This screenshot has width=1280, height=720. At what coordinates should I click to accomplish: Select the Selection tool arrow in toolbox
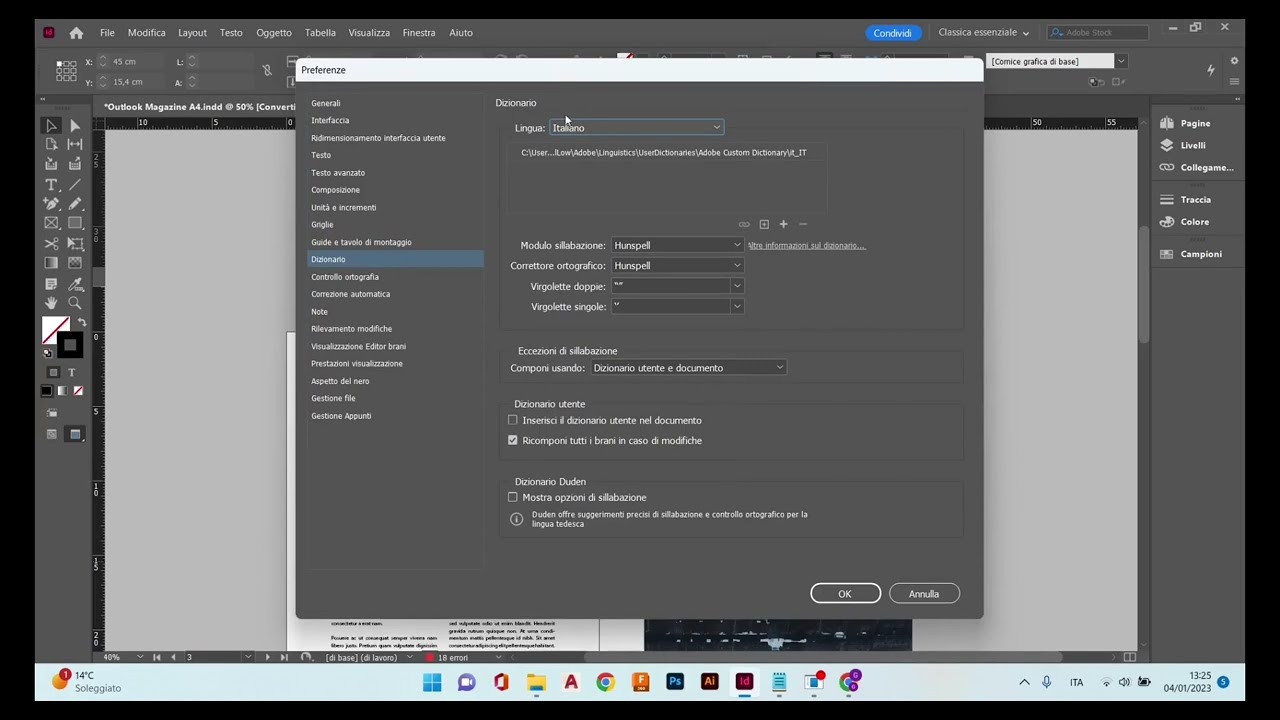click(51, 126)
